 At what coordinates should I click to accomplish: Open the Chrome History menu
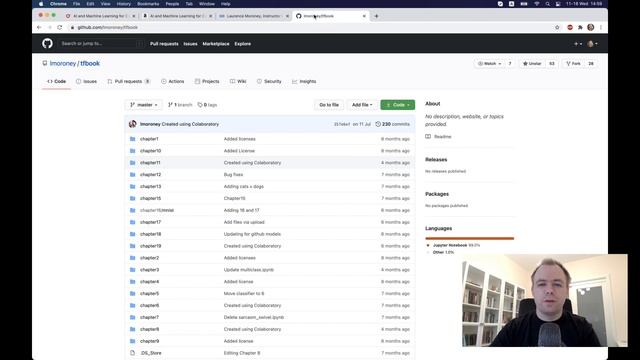(123, 4)
